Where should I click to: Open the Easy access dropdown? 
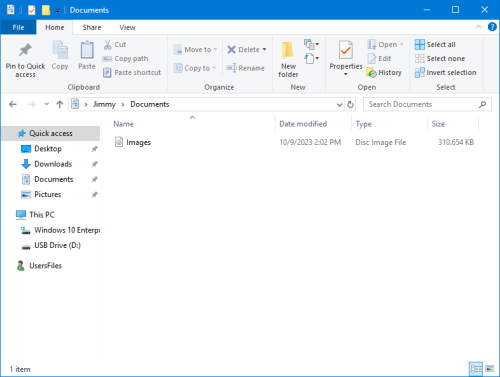[x=311, y=59]
